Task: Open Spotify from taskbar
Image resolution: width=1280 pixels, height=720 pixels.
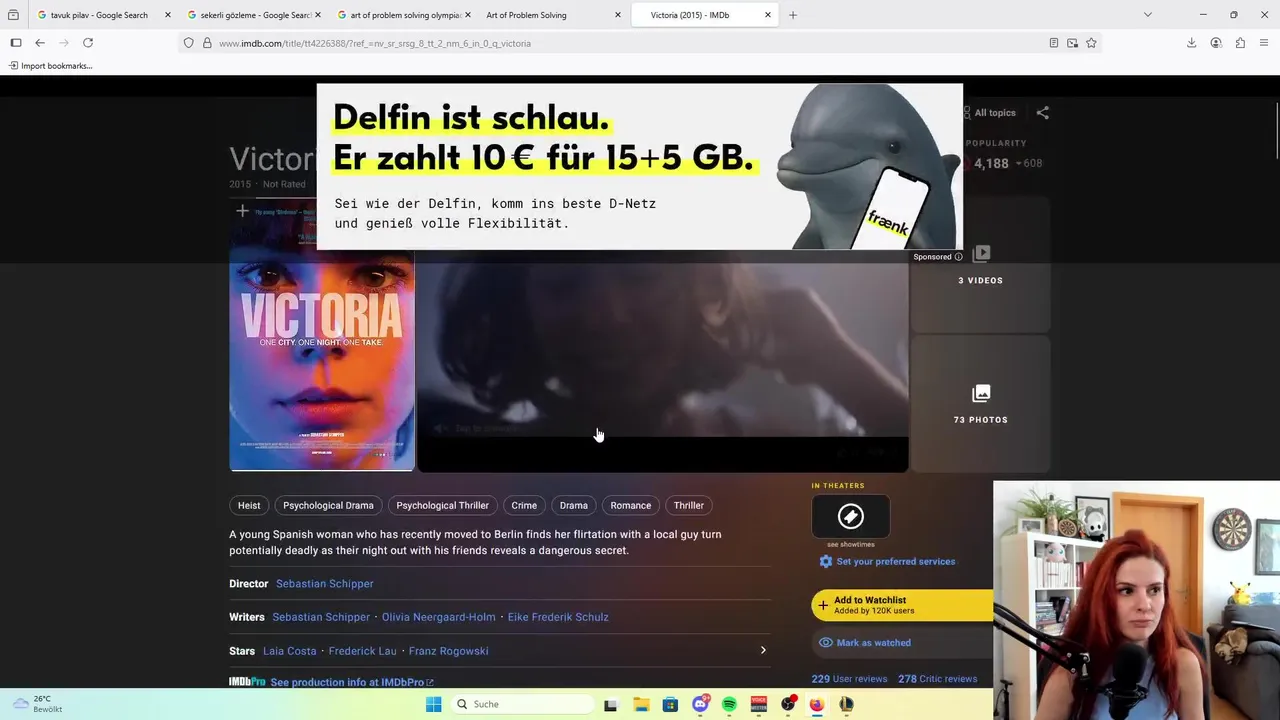Action: pyautogui.click(x=729, y=704)
